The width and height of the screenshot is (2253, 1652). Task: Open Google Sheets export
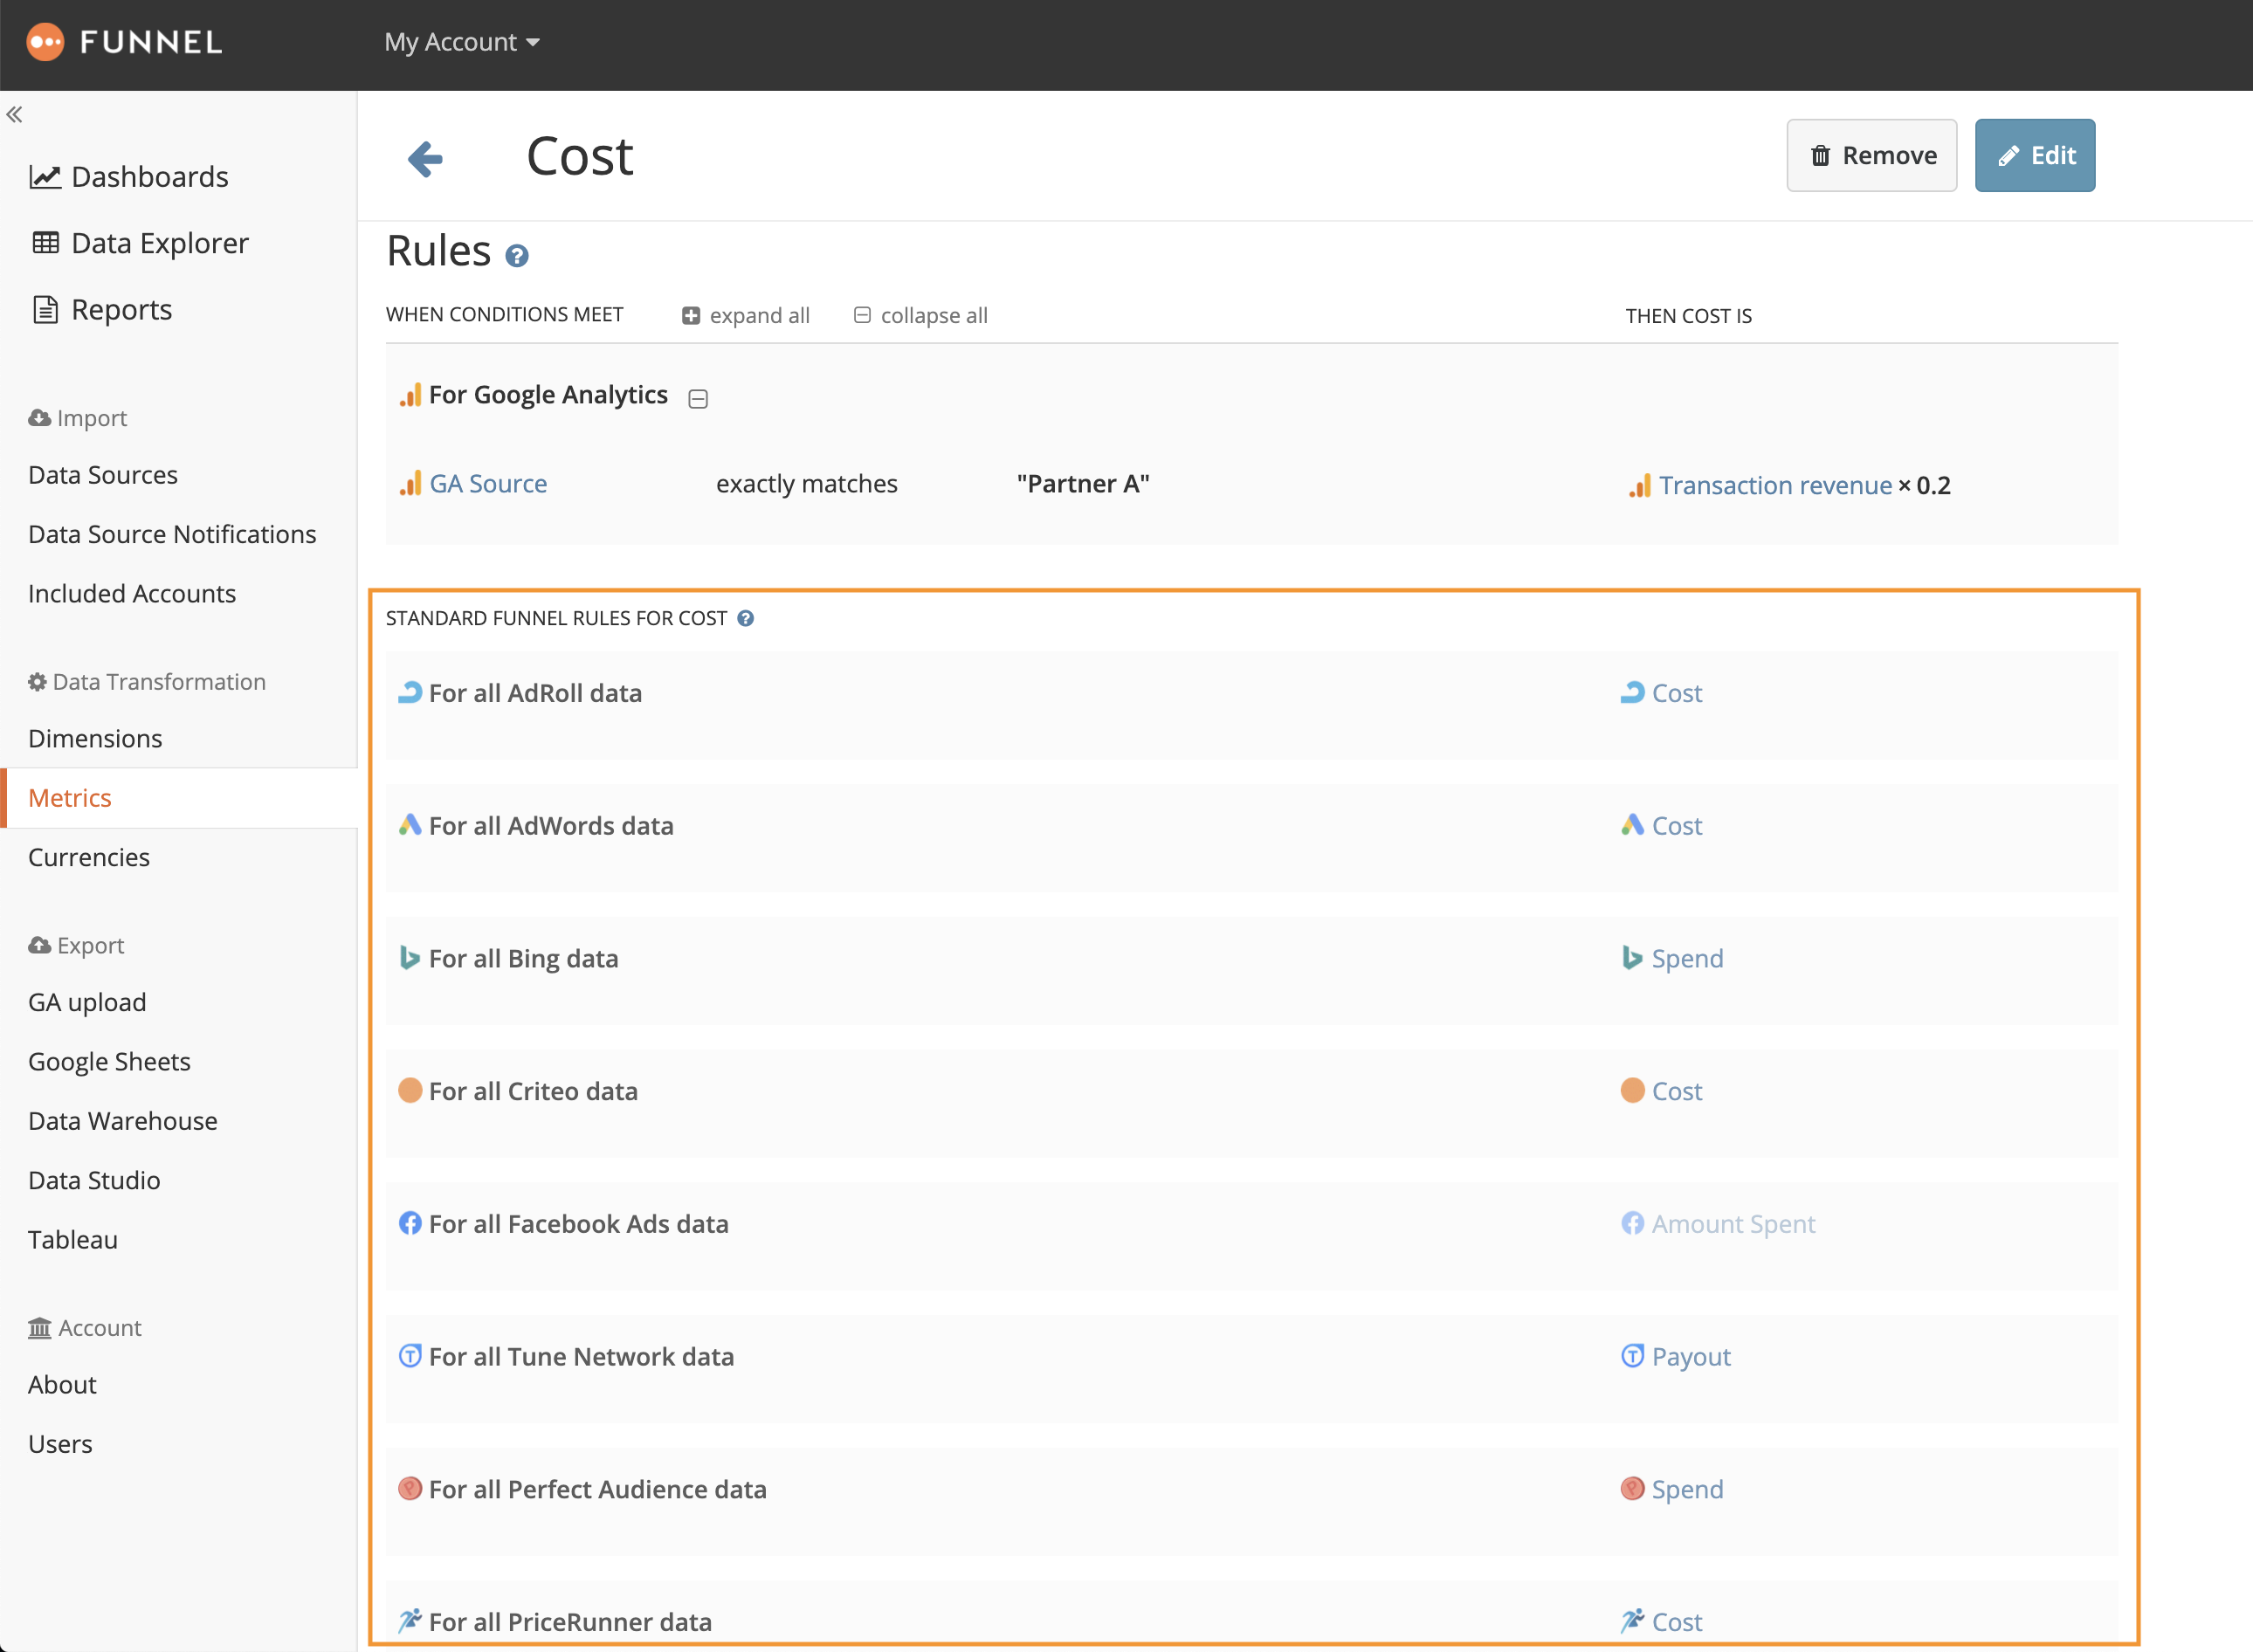pos(109,1062)
